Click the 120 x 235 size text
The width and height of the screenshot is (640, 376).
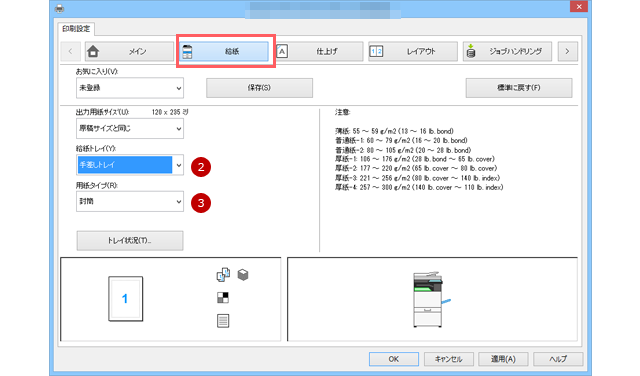point(170,112)
